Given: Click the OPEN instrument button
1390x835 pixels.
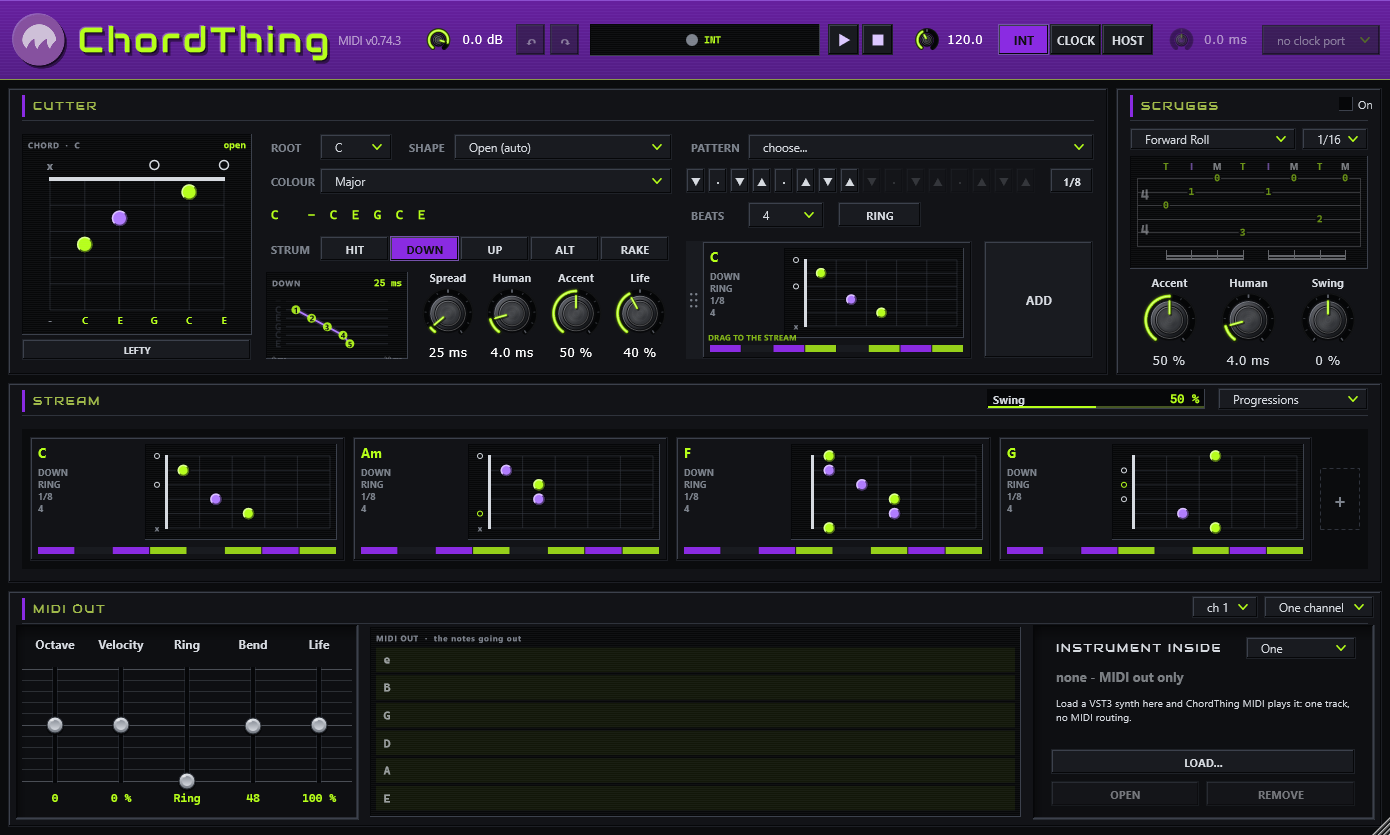Looking at the screenshot, I should [1125, 794].
